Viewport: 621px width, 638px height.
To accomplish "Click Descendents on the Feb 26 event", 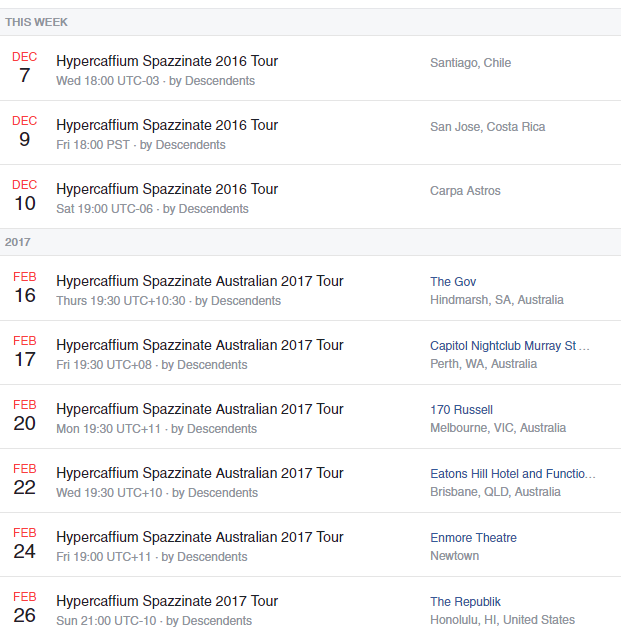I will pyautogui.click(x=219, y=621).
